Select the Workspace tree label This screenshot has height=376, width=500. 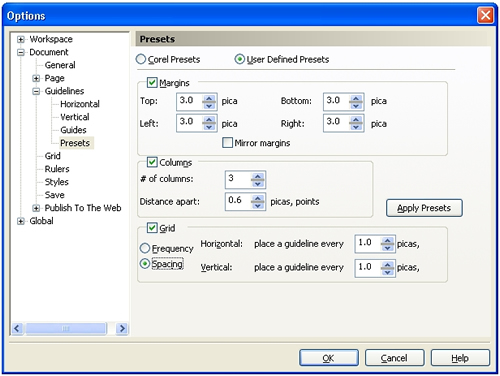[x=51, y=39]
